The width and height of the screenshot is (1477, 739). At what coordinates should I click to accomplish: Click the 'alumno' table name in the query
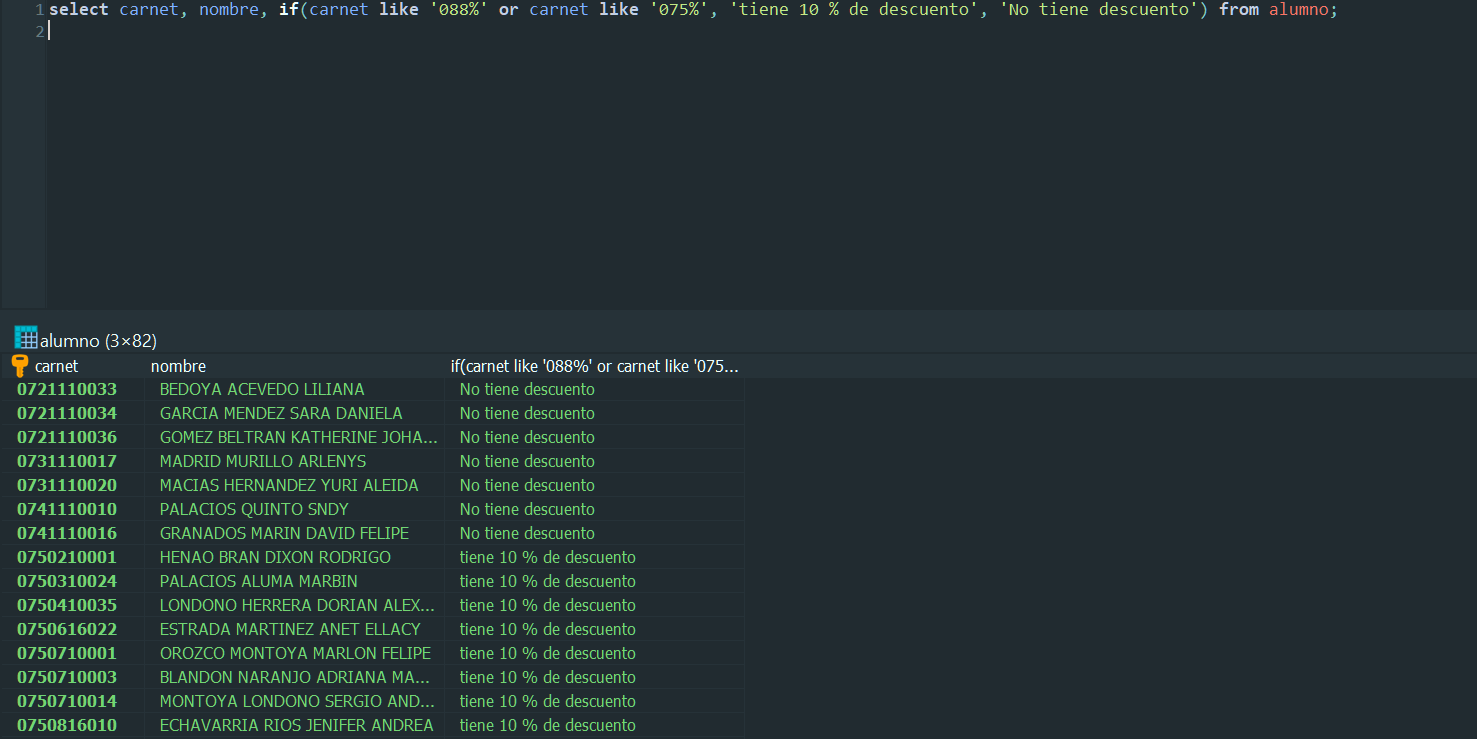[x=1298, y=9]
